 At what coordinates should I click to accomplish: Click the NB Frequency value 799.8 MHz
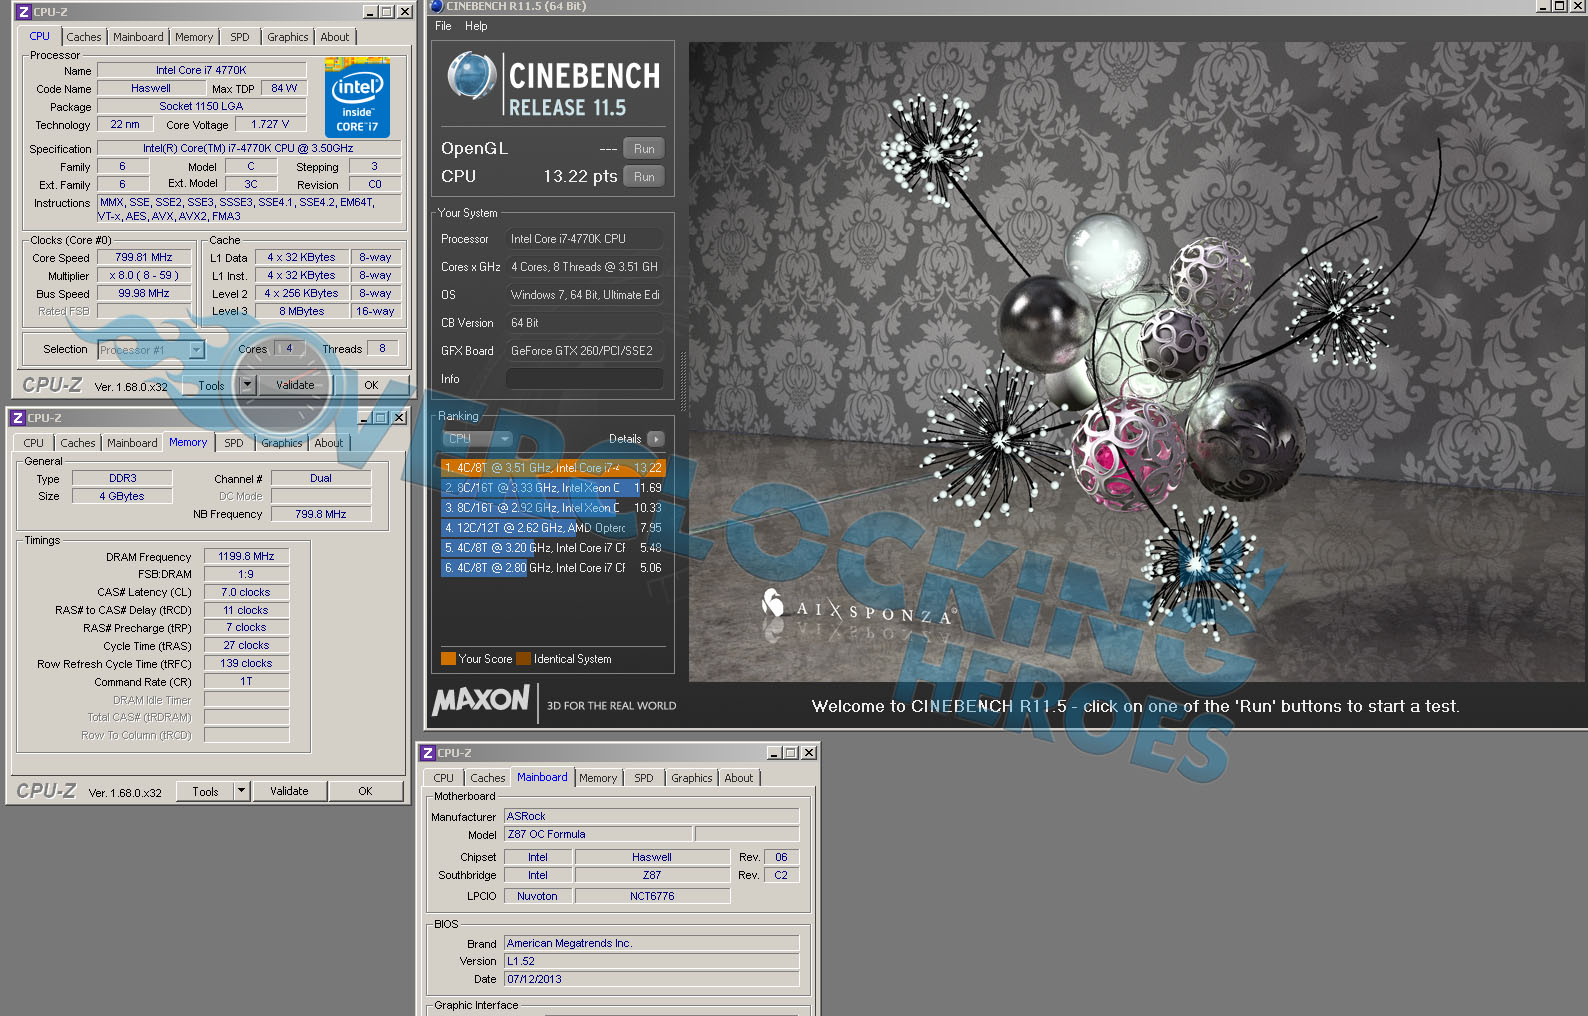coord(321,515)
